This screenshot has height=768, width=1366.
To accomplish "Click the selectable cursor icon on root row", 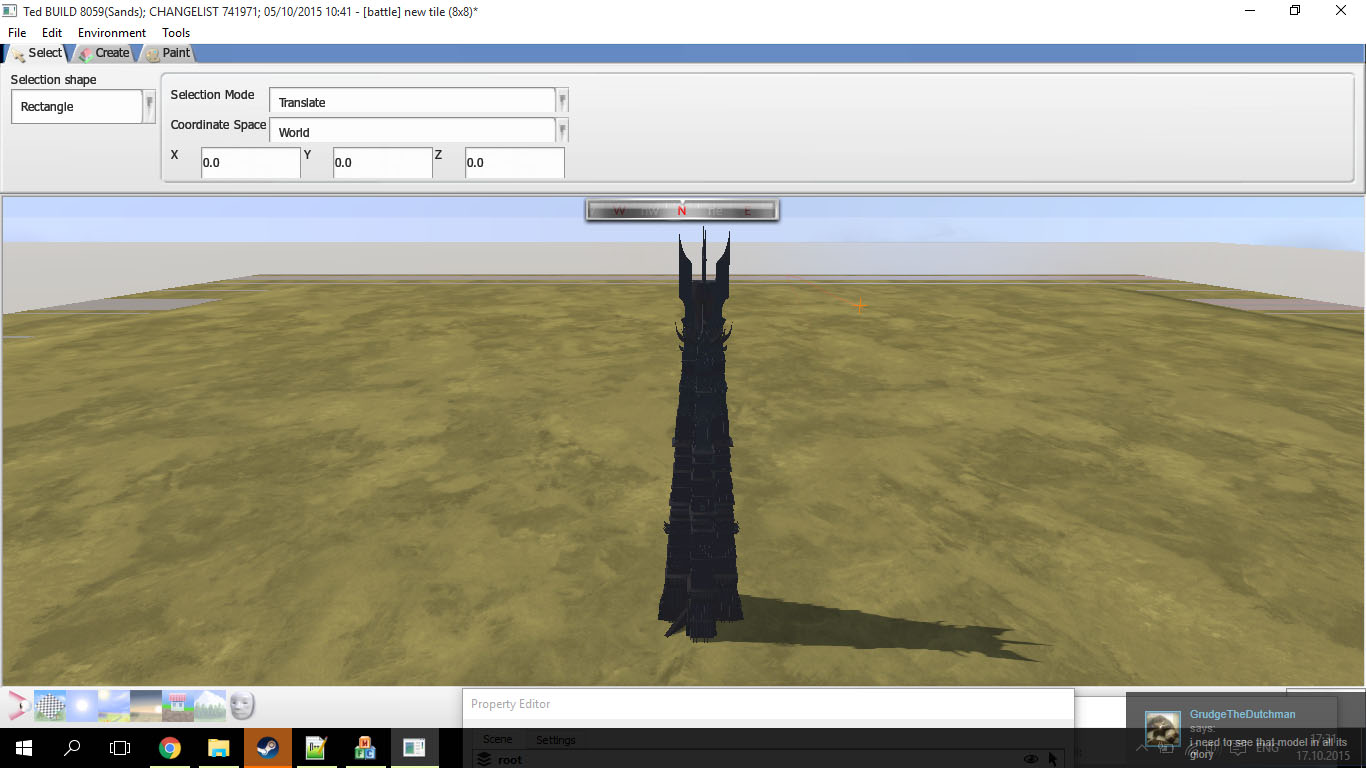I will 1052,760.
